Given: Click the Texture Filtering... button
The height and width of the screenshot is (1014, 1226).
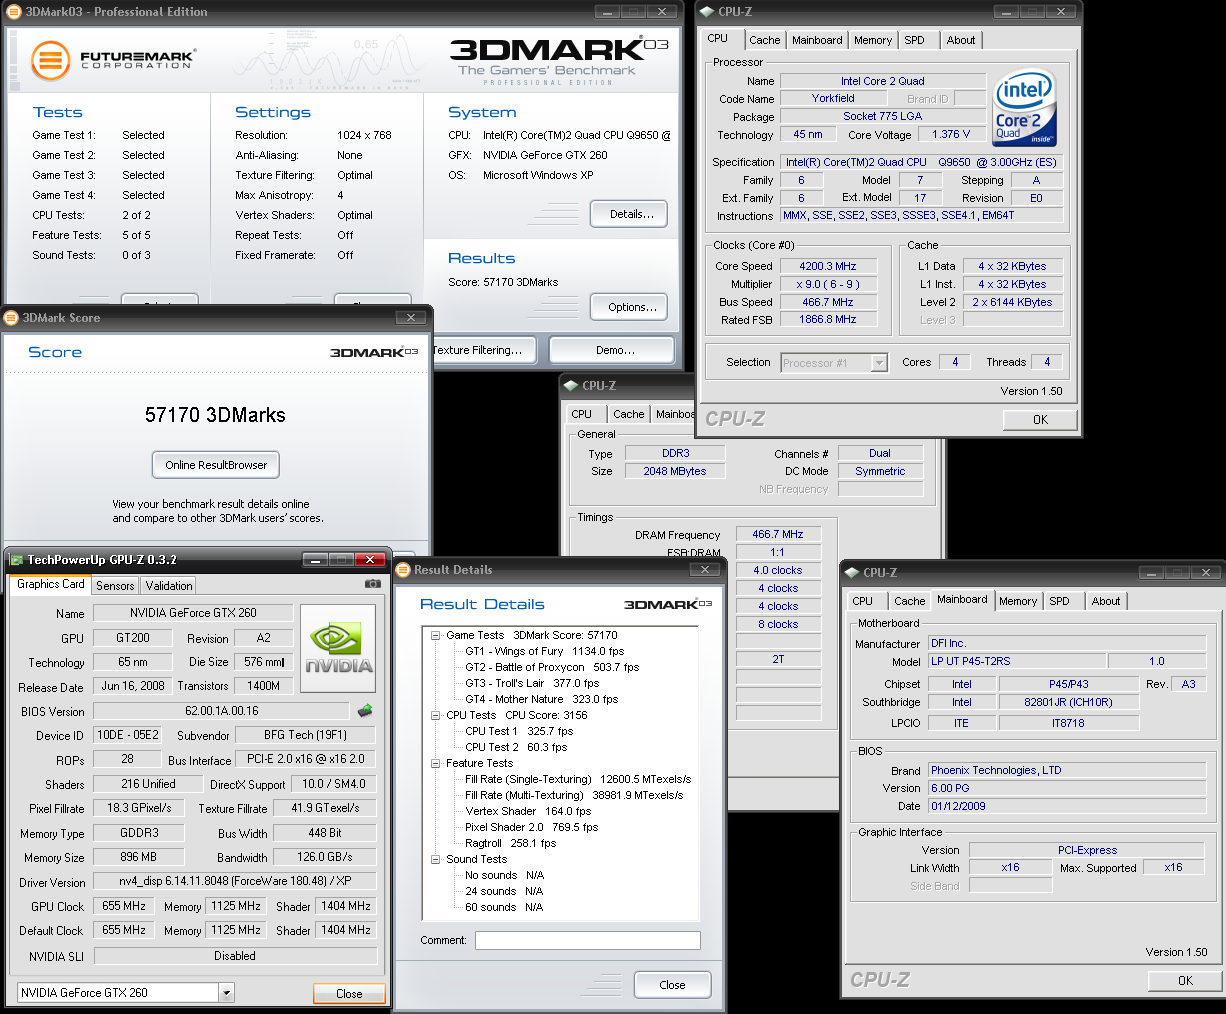Looking at the screenshot, I should tap(483, 350).
